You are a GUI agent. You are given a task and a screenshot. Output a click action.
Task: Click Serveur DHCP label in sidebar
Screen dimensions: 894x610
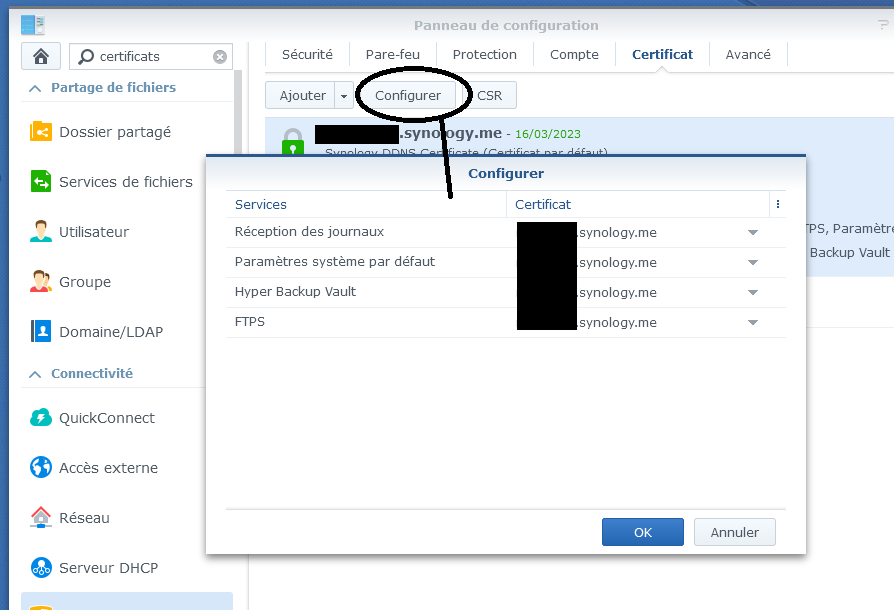108,568
